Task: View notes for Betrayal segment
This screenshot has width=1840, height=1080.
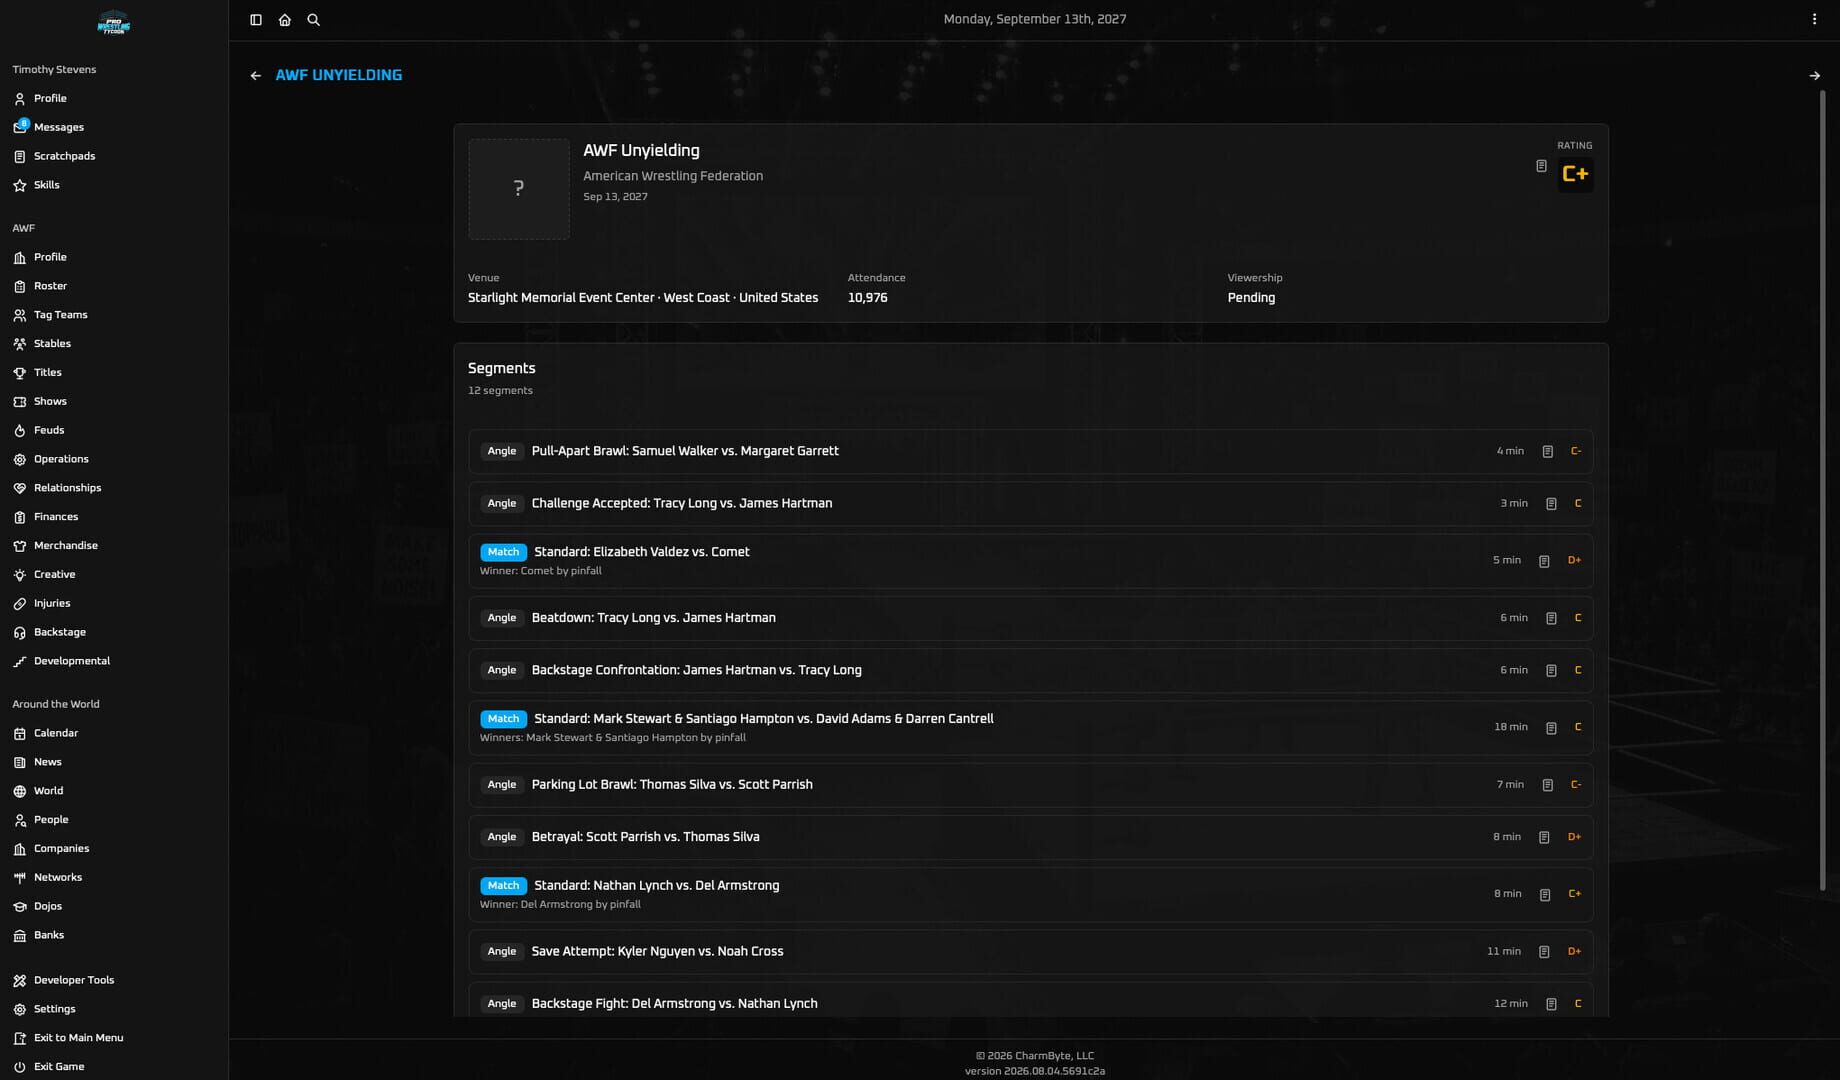Action: tap(1544, 837)
